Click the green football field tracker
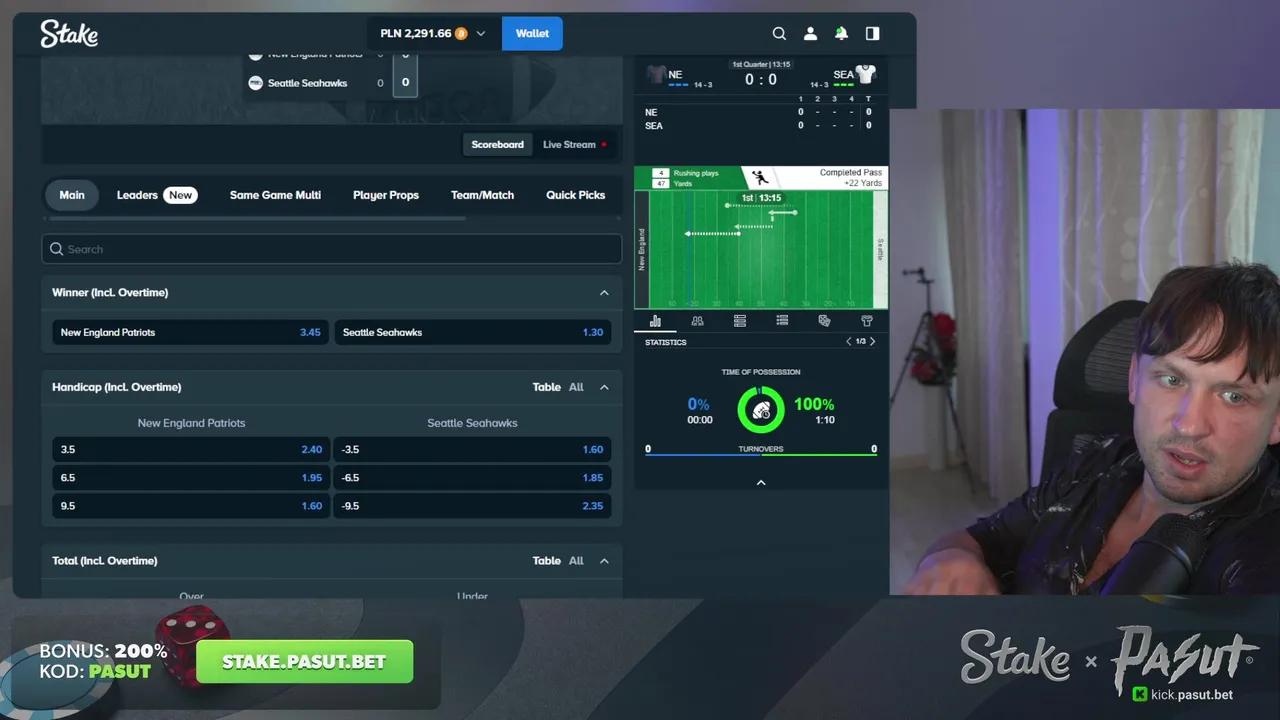 (761, 249)
